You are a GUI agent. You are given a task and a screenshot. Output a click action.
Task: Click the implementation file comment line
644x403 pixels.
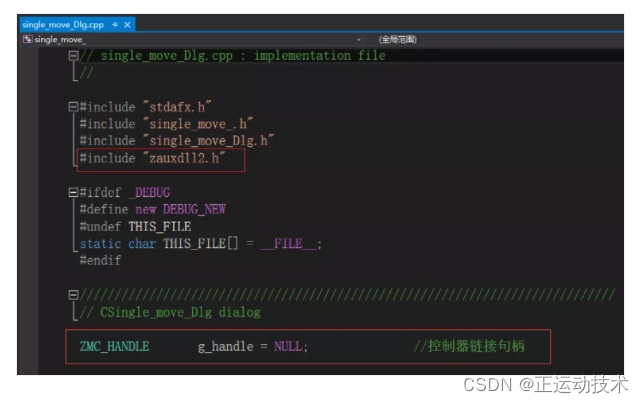232,55
